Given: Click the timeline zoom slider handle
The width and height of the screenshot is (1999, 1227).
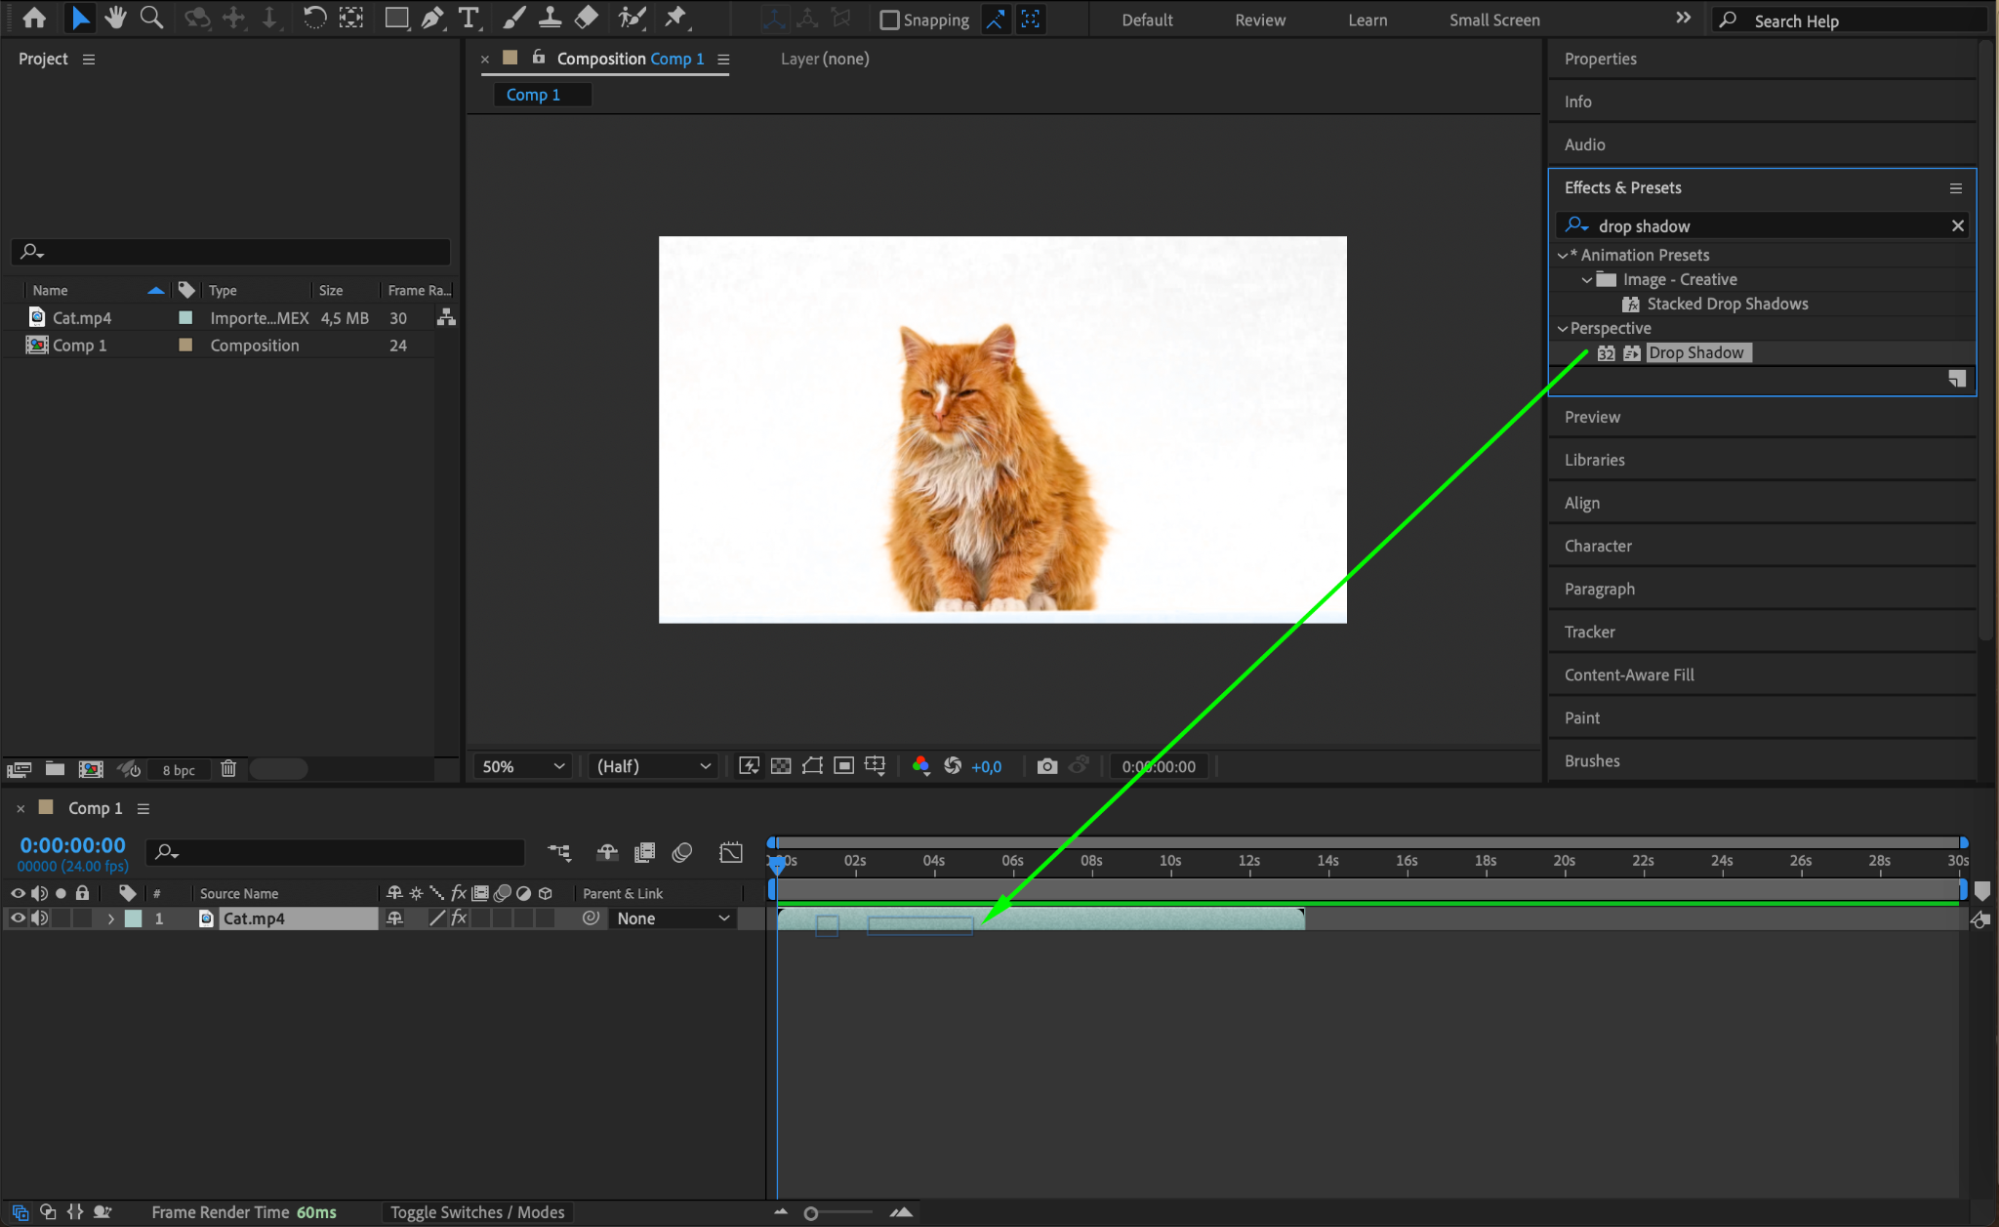Looking at the screenshot, I should [x=811, y=1213].
